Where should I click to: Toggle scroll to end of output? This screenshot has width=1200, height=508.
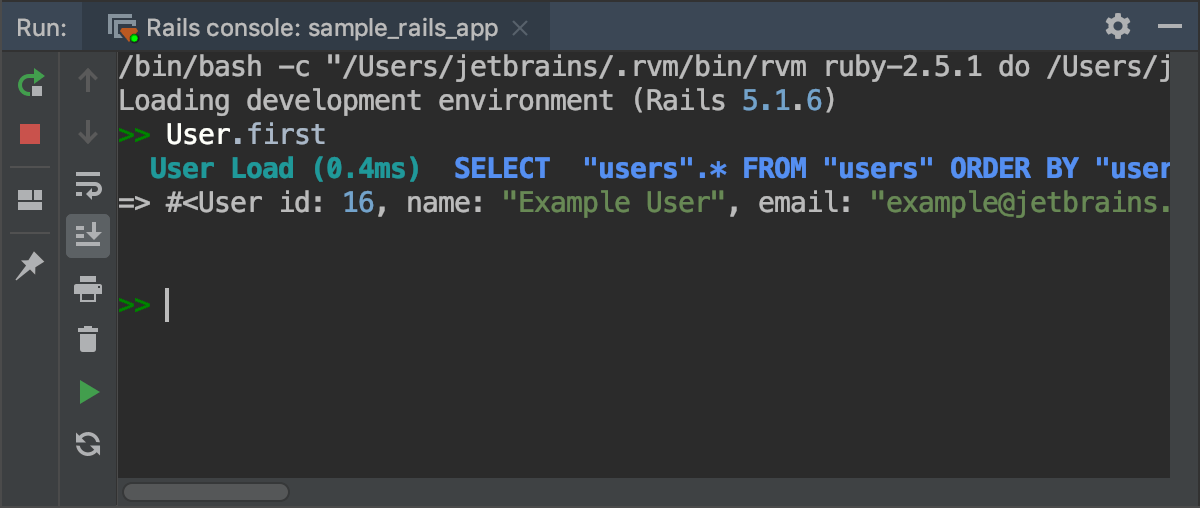click(88, 236)
